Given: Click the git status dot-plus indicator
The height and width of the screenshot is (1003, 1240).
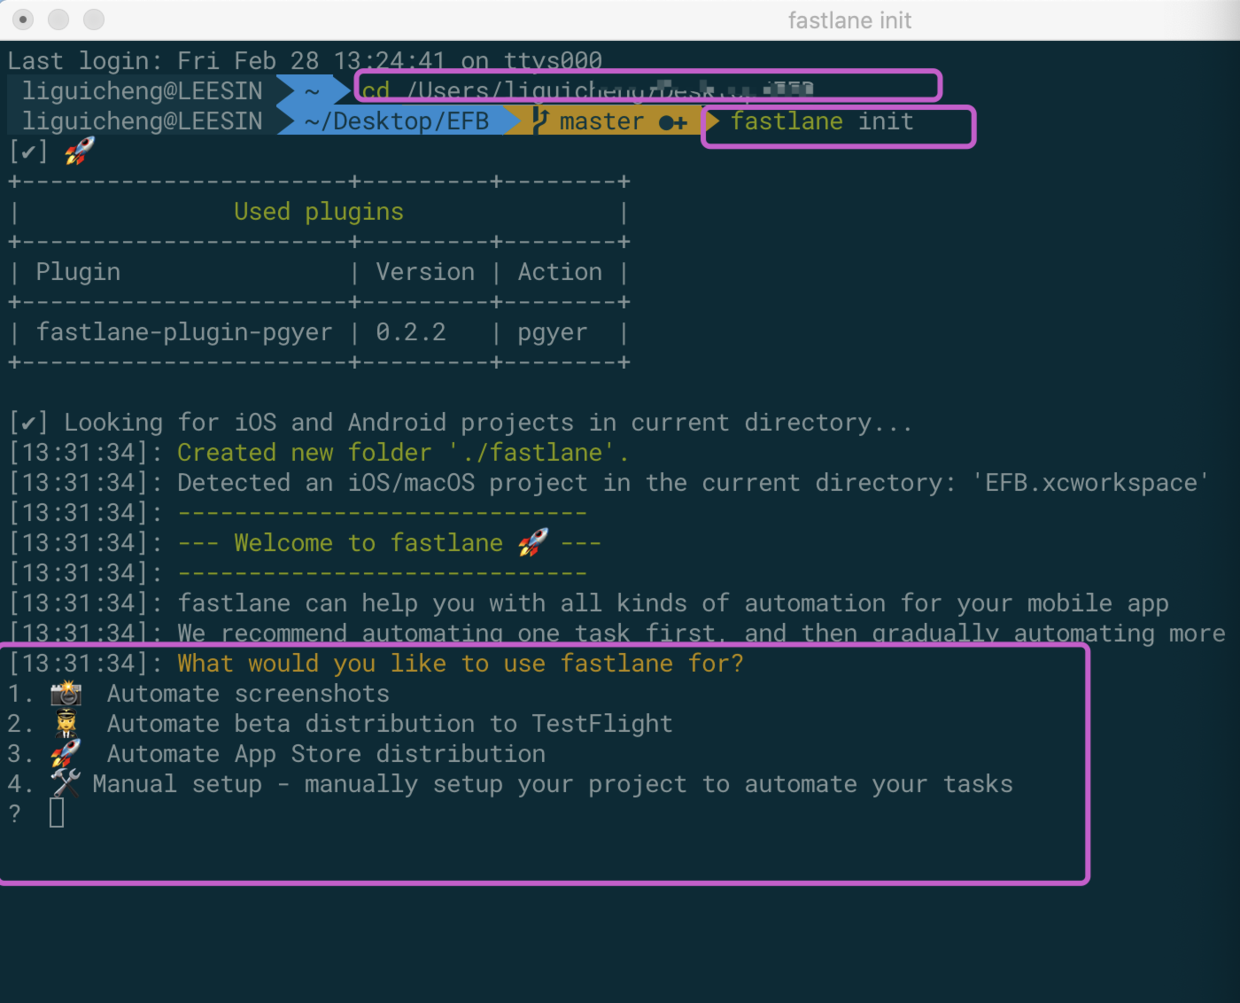Looking at the screenshot, I should 673,122.
